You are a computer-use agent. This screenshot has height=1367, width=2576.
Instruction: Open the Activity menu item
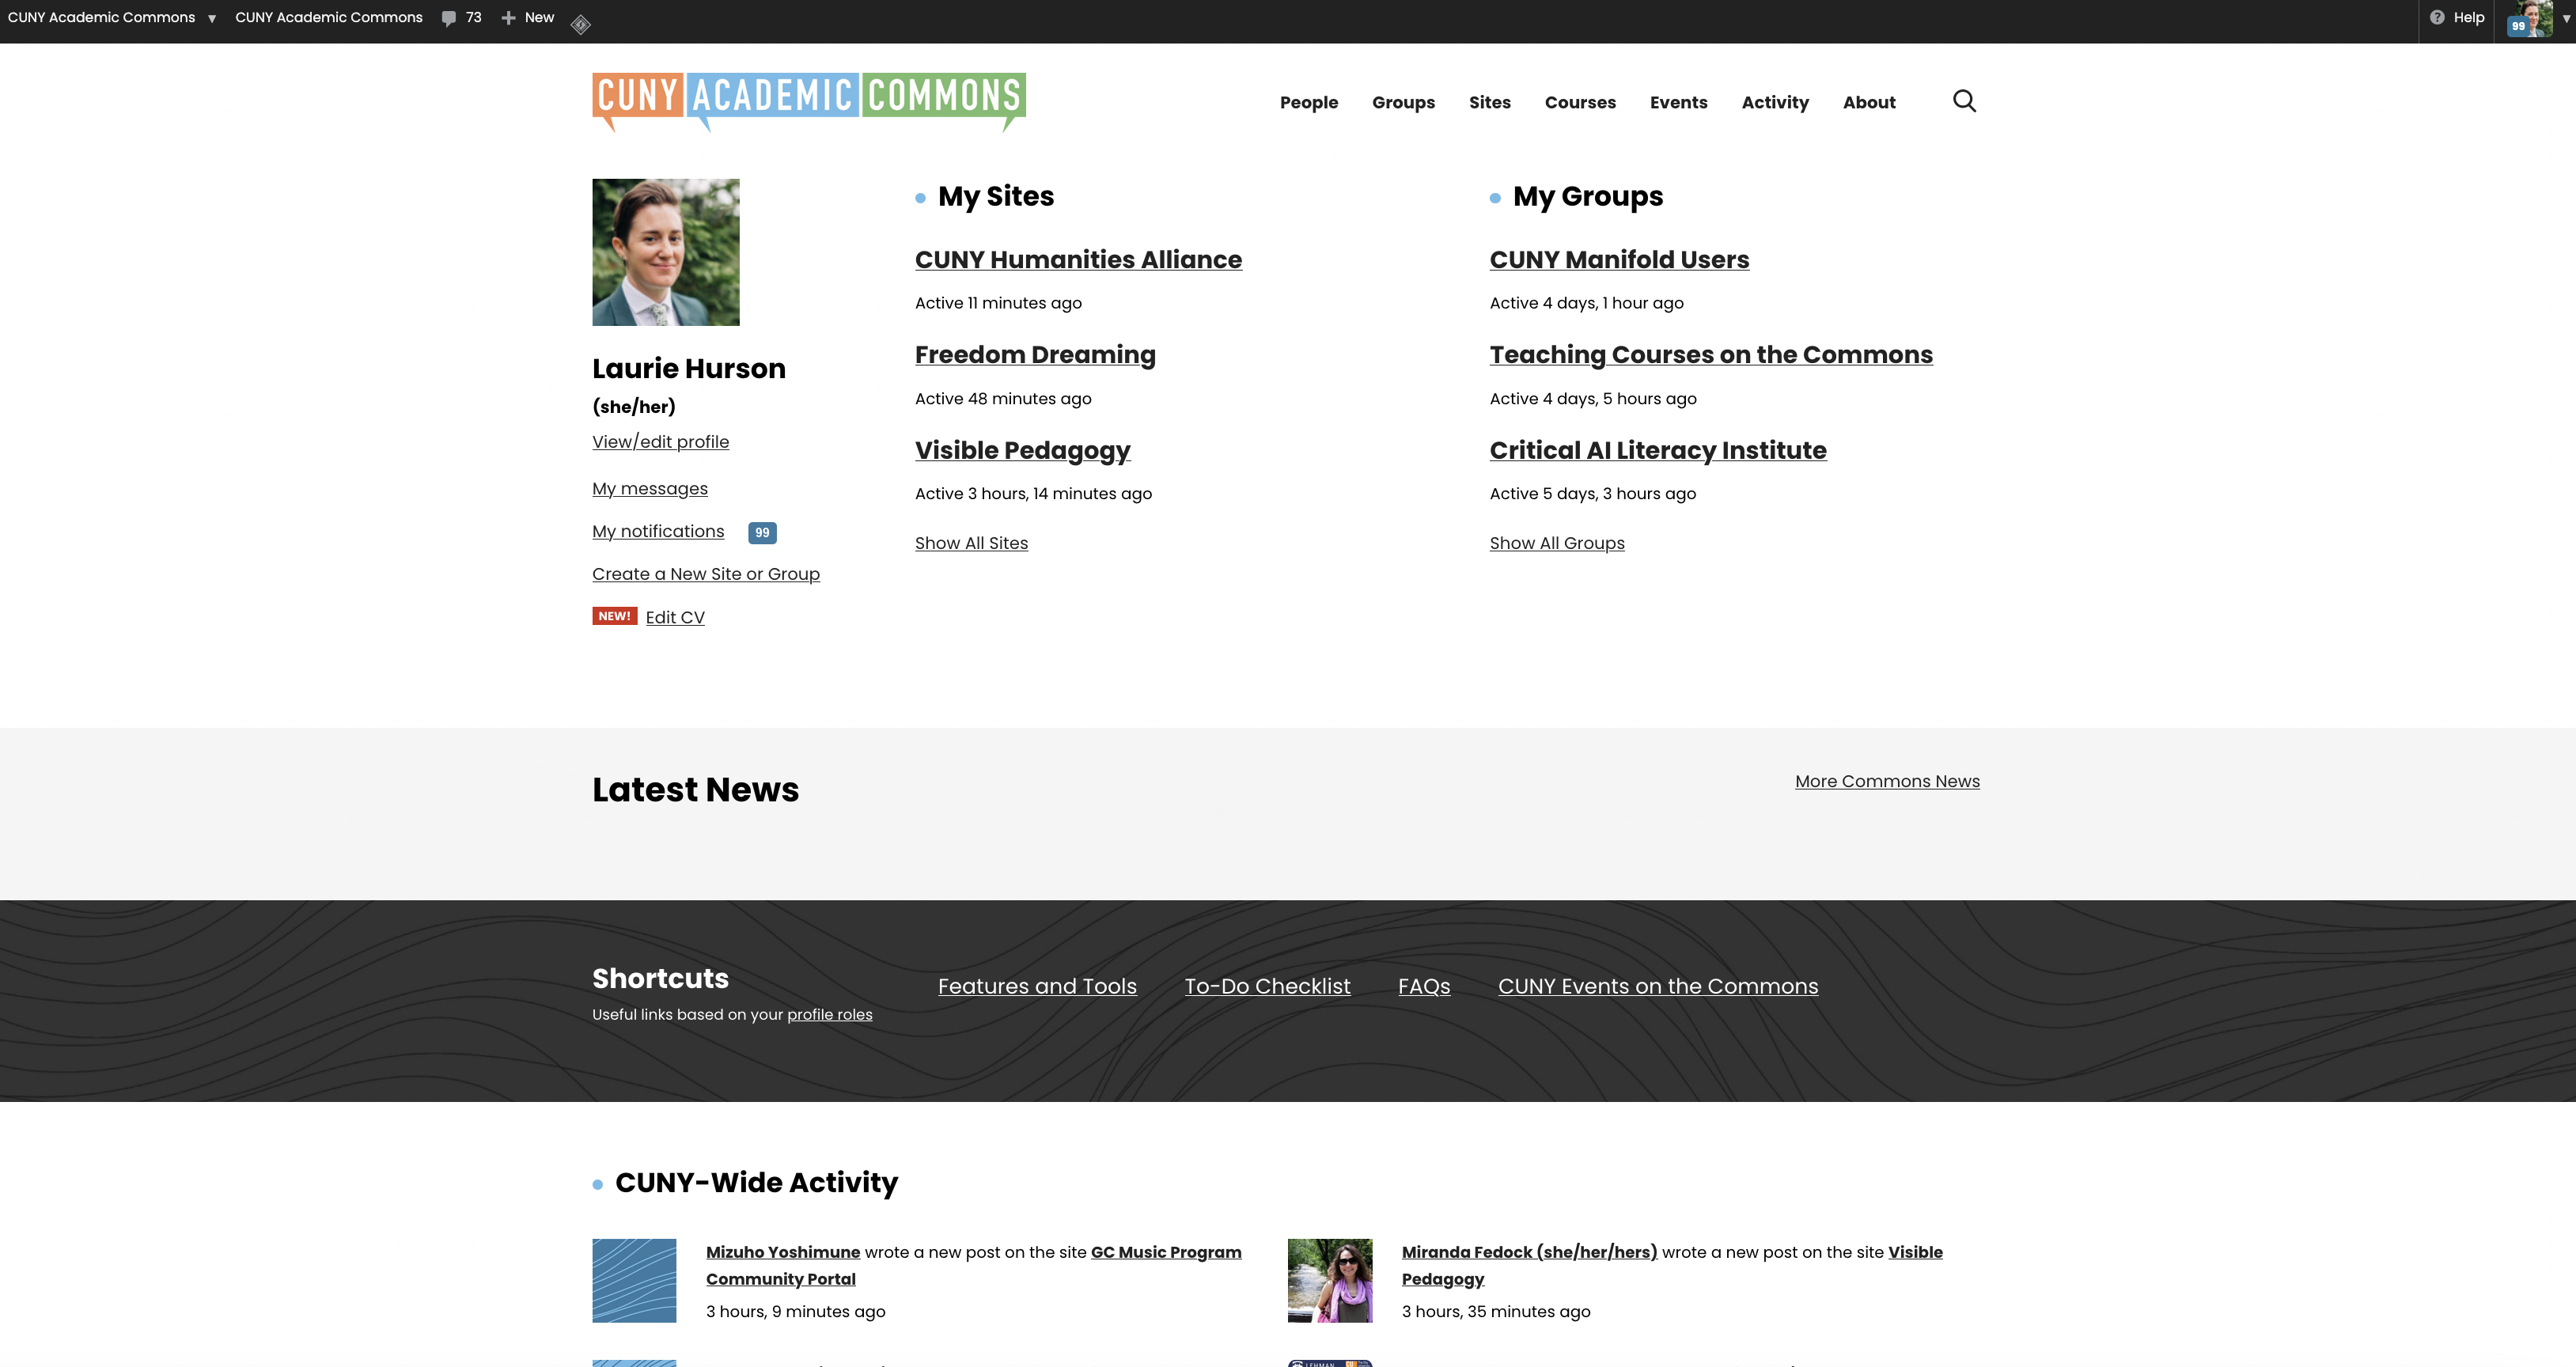[x=1775, y=102]
